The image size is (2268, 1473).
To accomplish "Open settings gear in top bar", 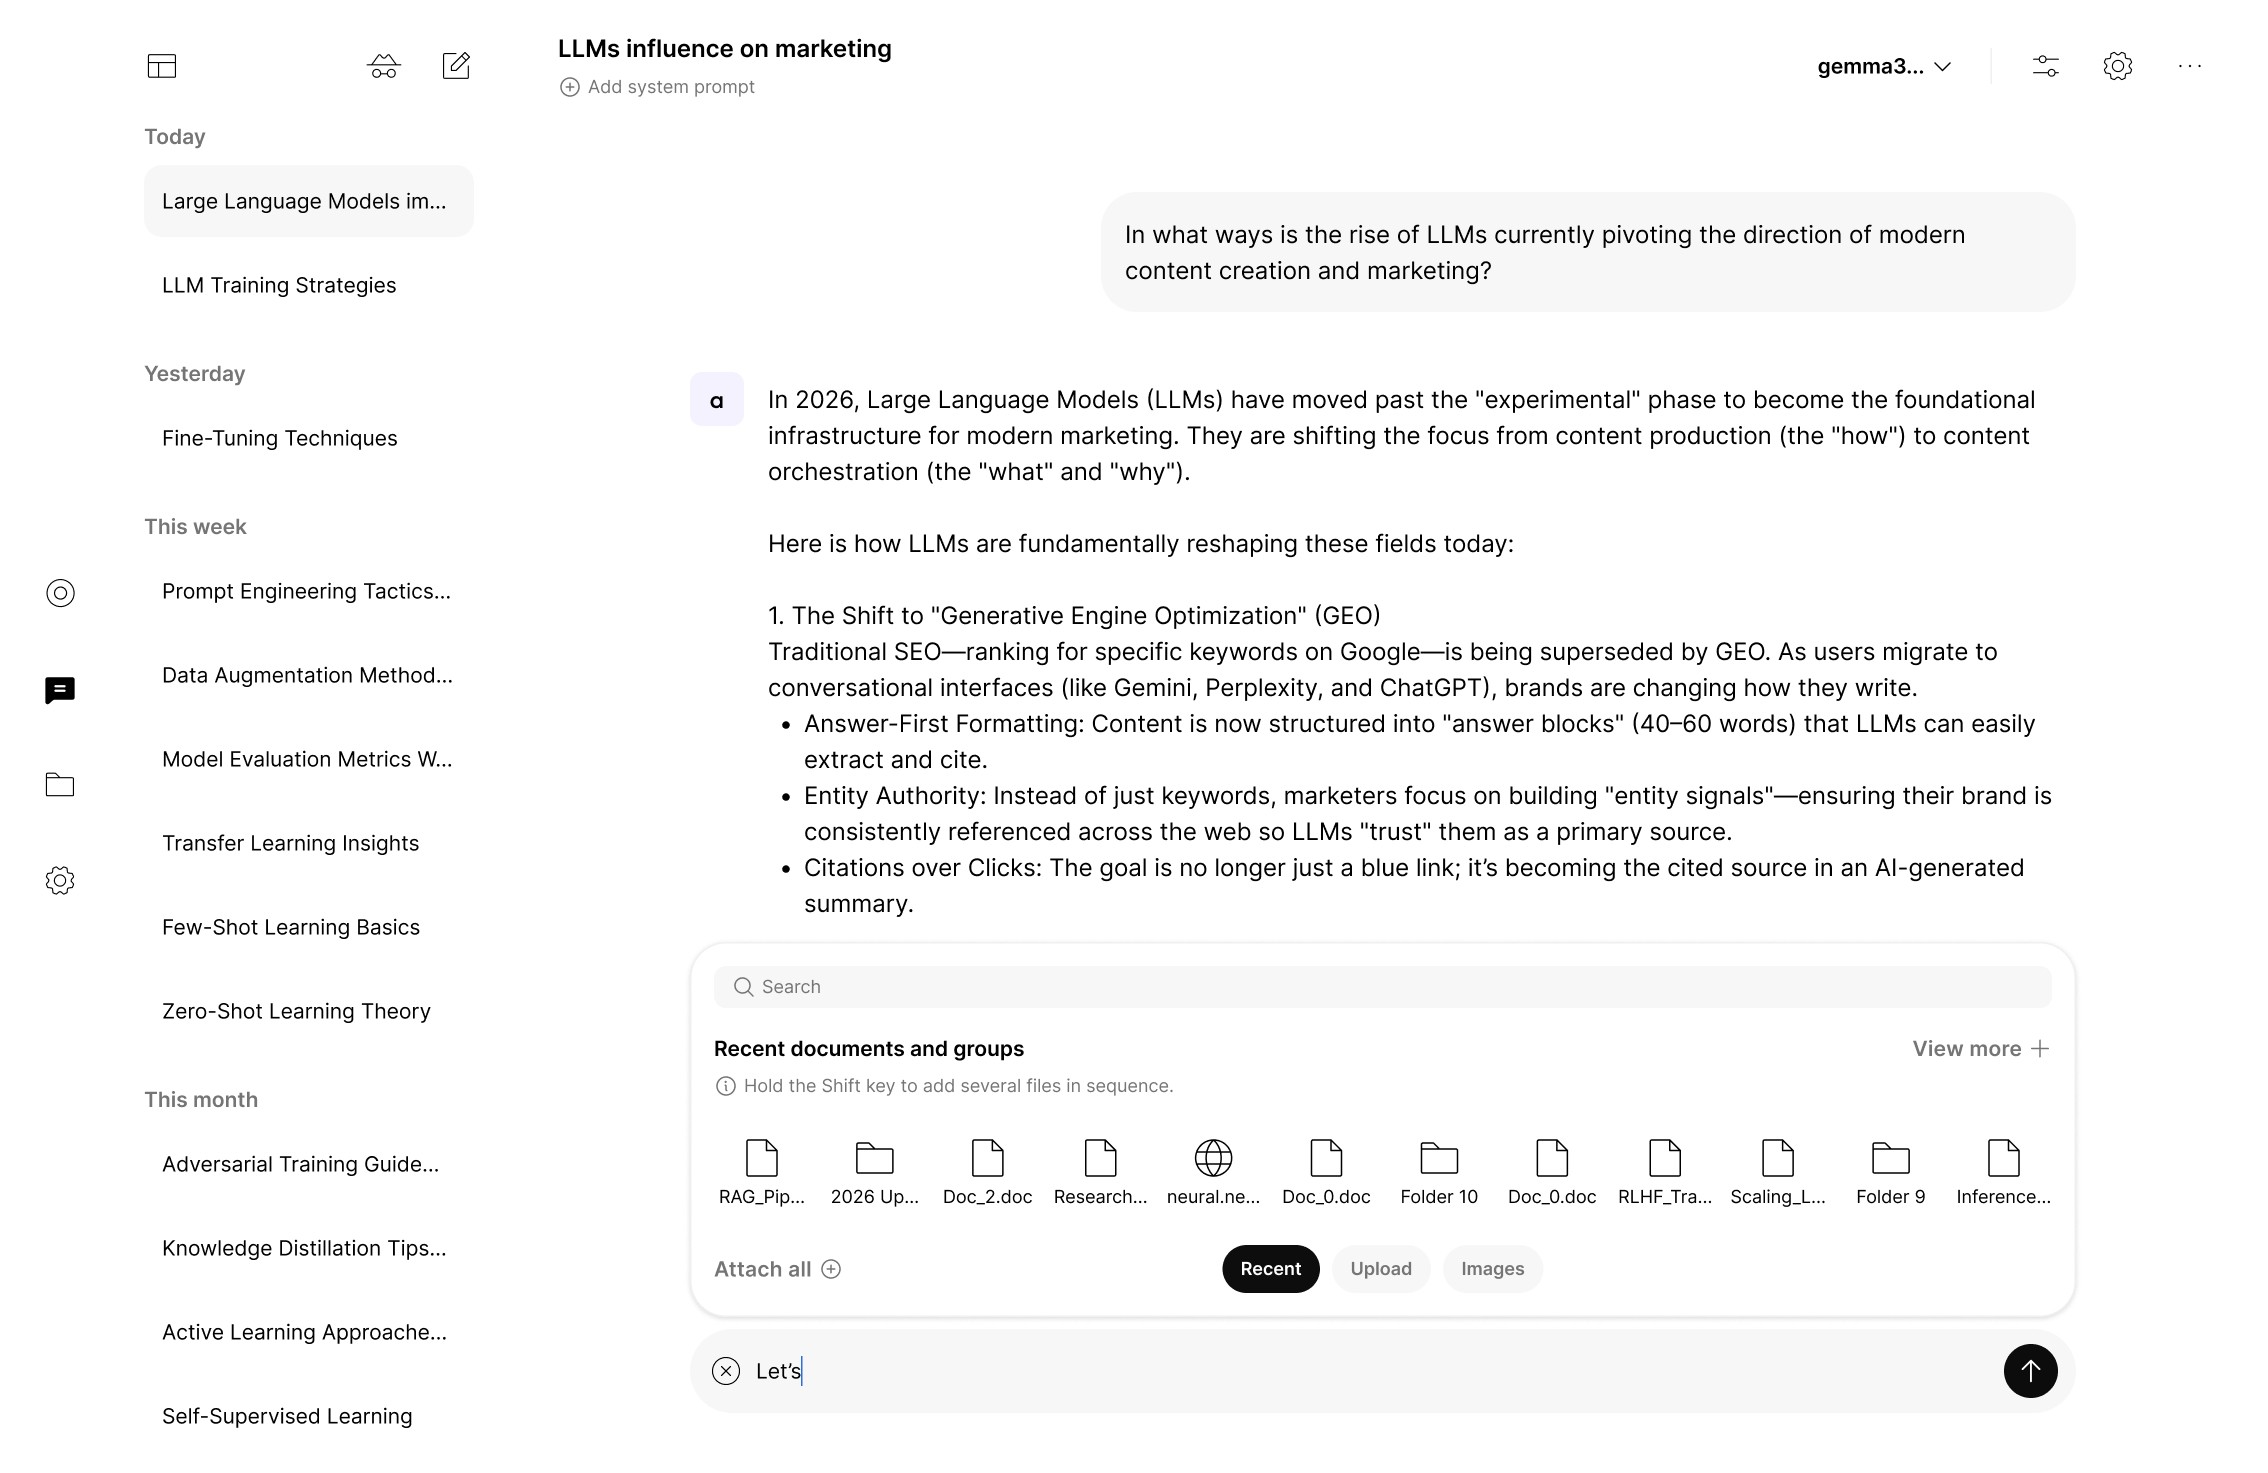I will 2117,66.
